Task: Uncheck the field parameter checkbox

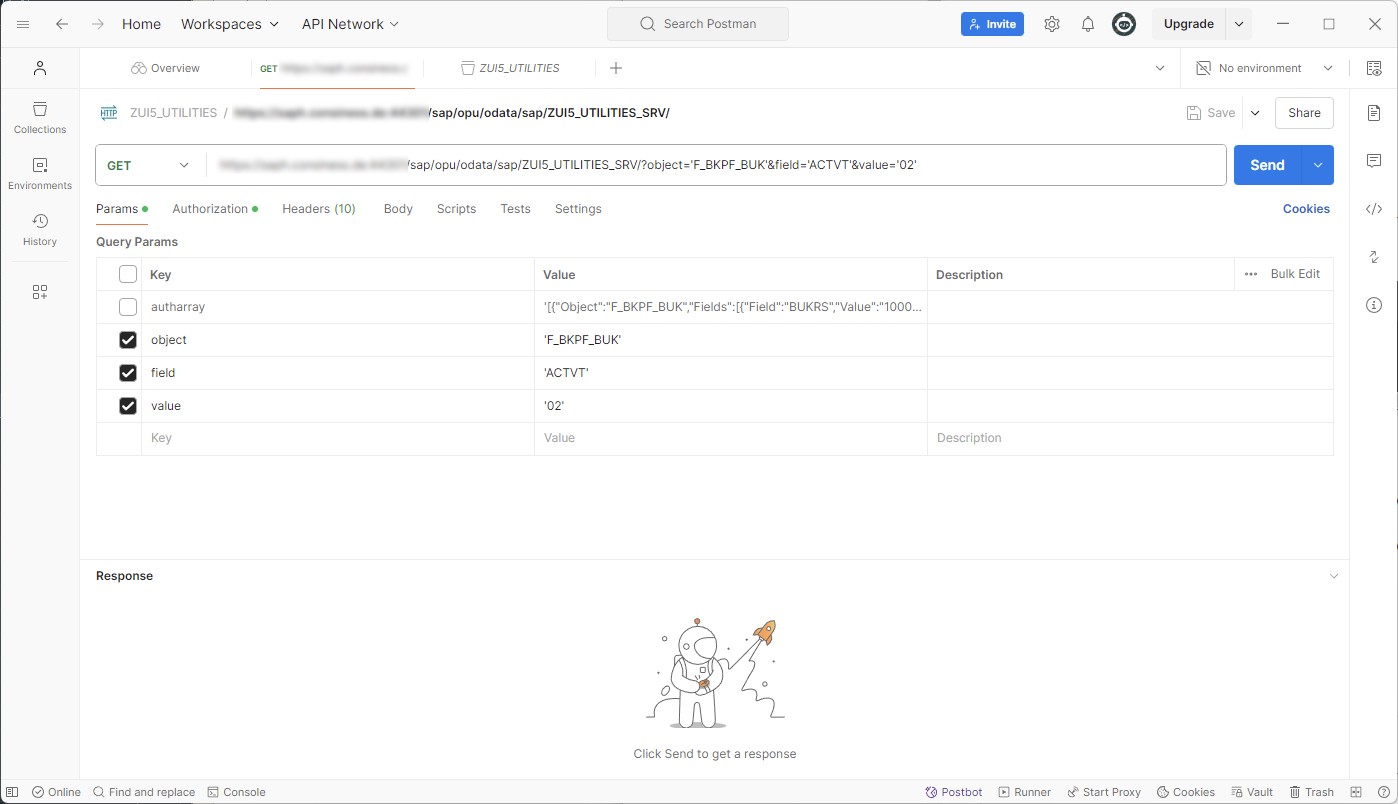Action: point(128,373)
